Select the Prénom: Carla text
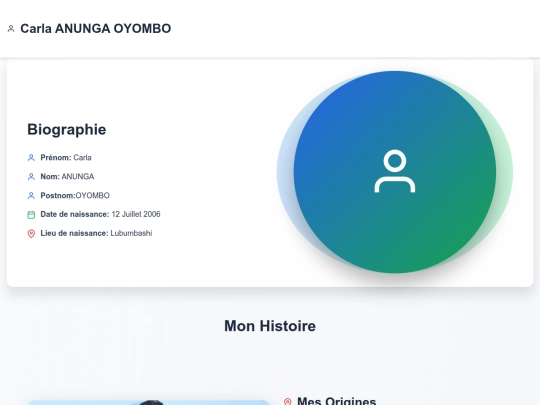540x405 pixels. pos(66,158)
